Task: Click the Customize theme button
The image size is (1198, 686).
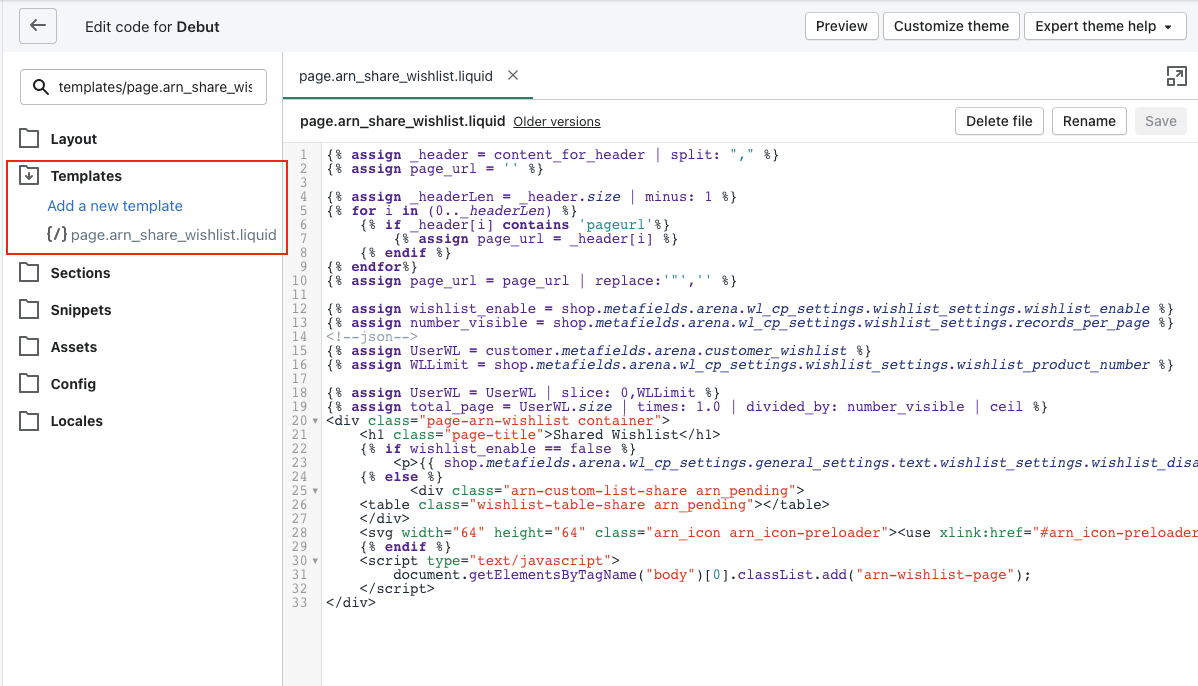Action: pos(951,26)
